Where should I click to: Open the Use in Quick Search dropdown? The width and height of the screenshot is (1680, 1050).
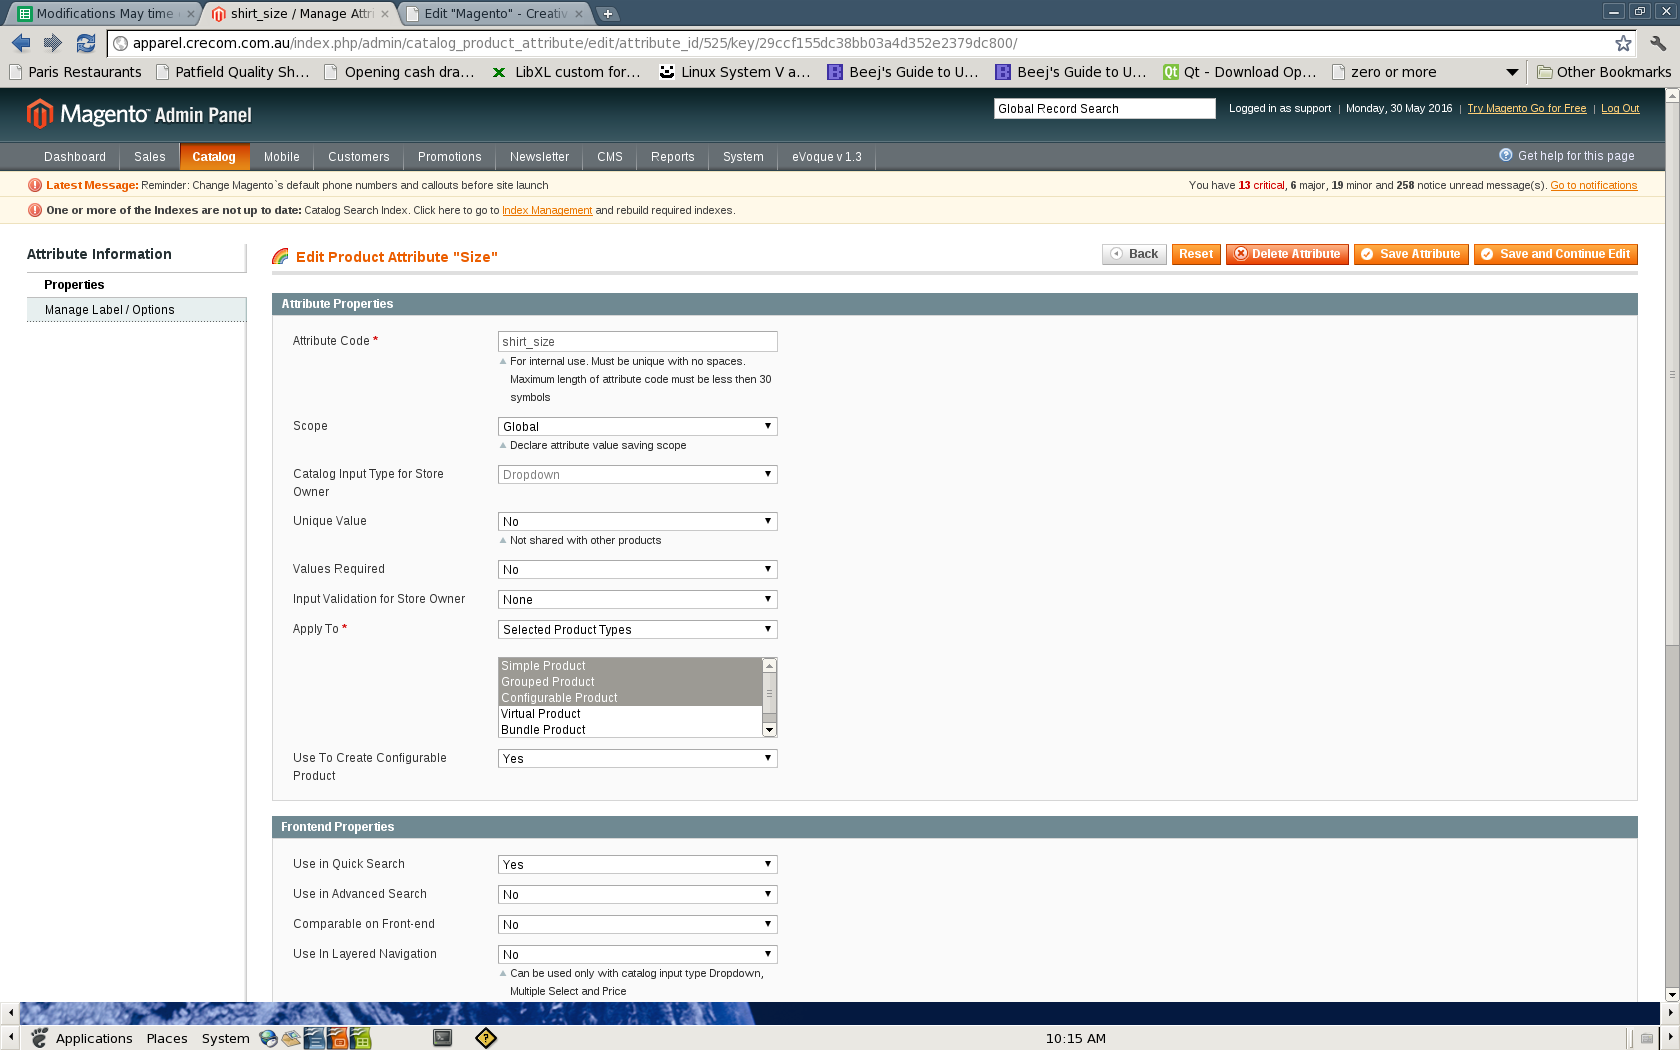click(x=637, y=865)
